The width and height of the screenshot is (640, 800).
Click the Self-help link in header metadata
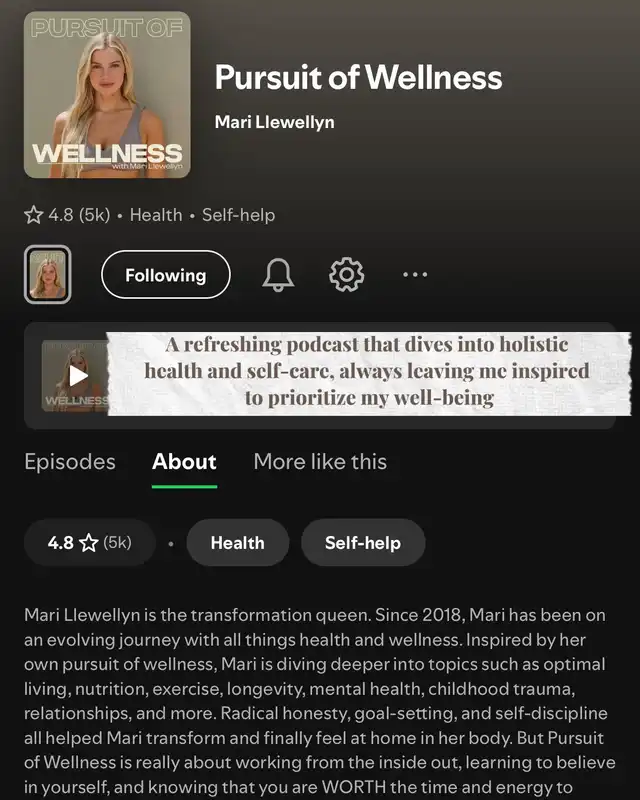coord(238,215)
